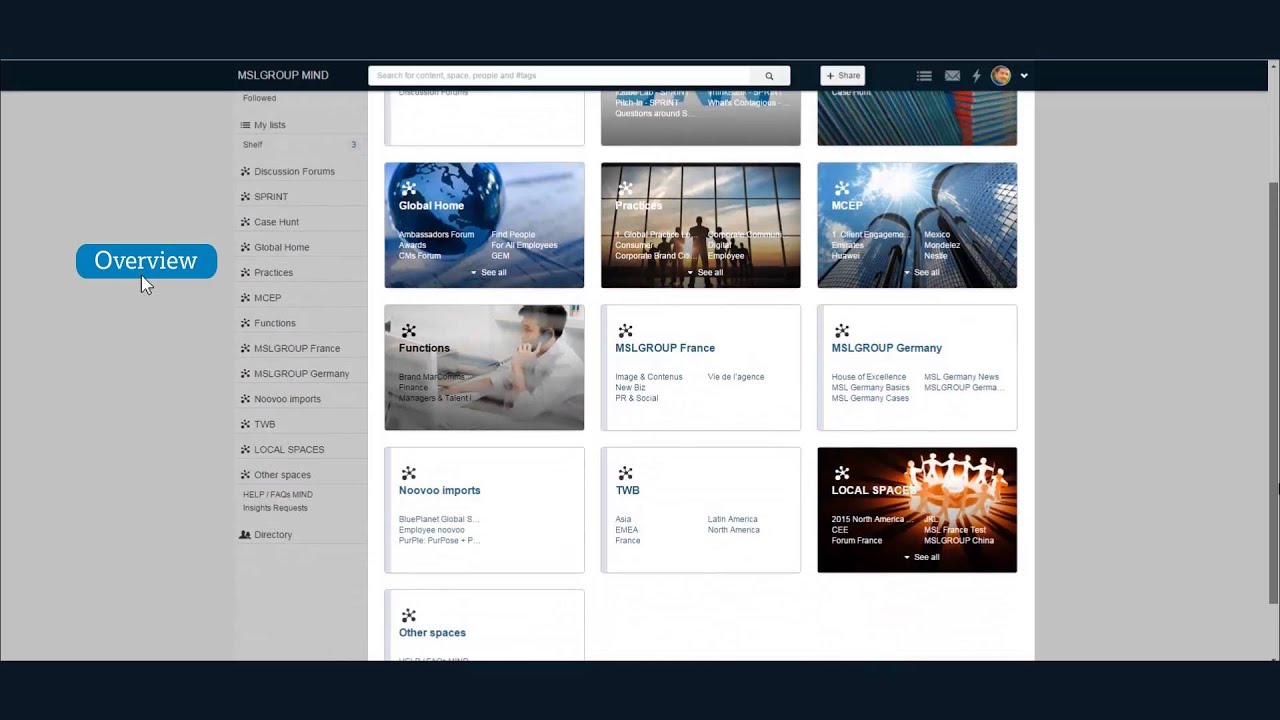Click the space icon on MSLGROUP France card
This screenshot has height=720, width=1280.
[x=625, y=331]
